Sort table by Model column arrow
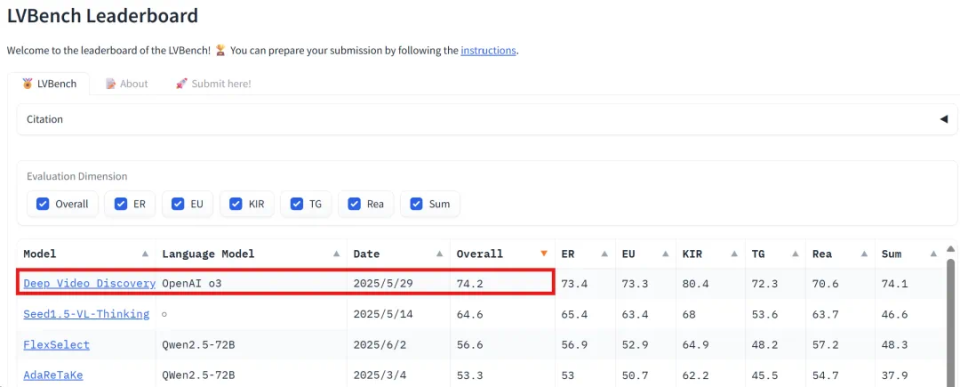Viewport: 960px width, 387px height. 145,254
